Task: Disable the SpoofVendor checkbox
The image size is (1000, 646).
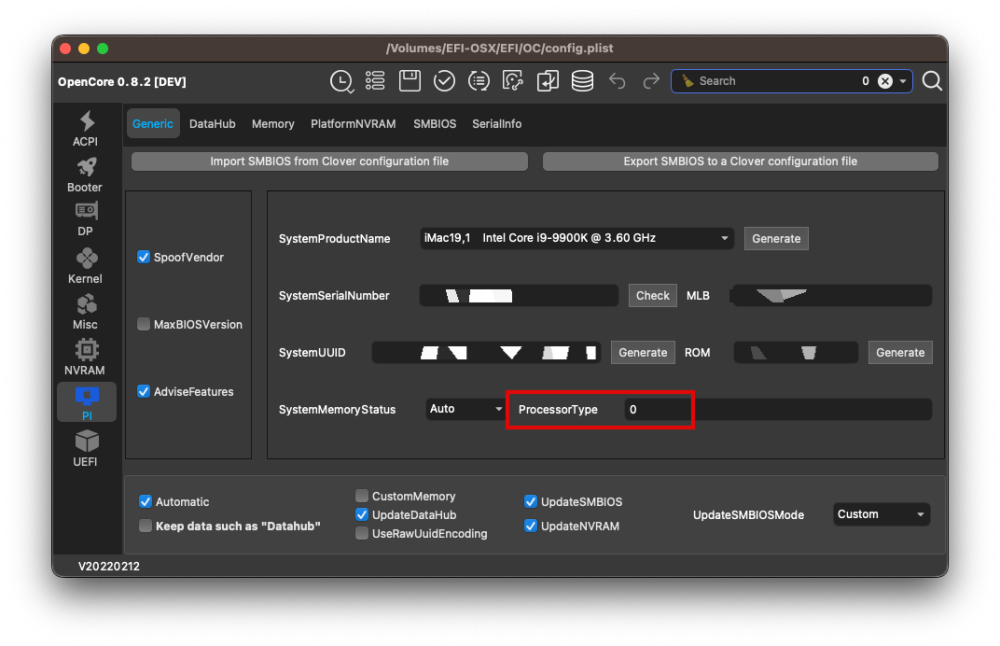Action: pos(143,257)
